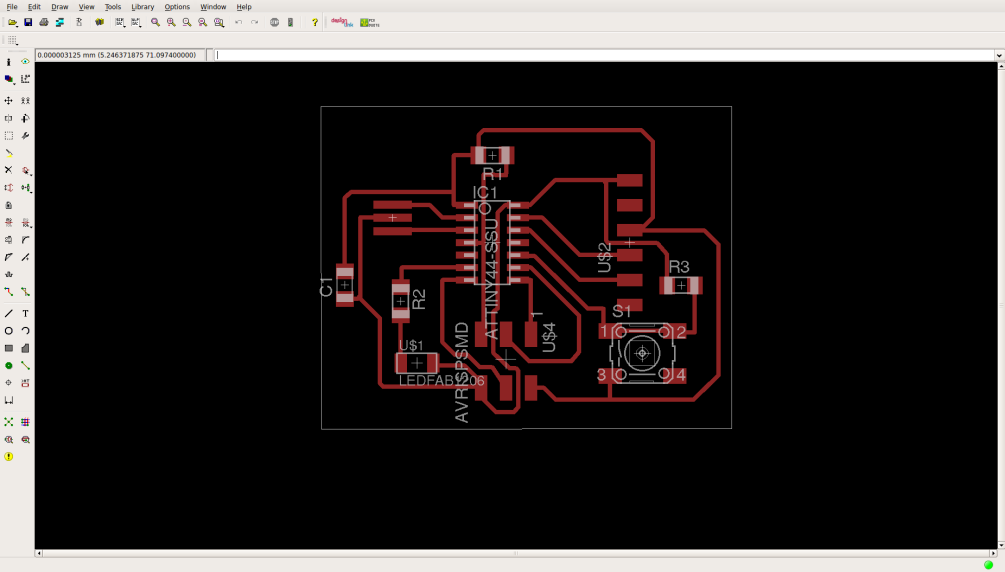Open the Library menu
Screen dimensions: 1005x572
(143, 7)
